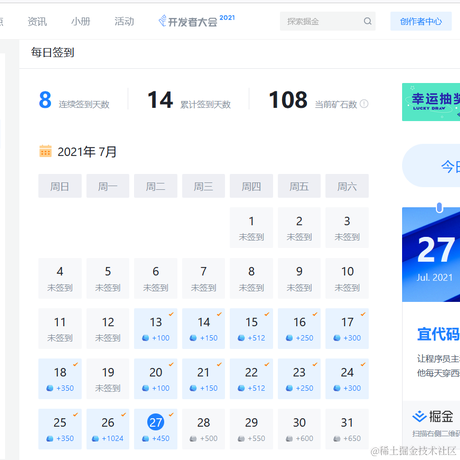Click the ore icon on day 26
This screenshot has height=460, width=460.
(95, 438)
